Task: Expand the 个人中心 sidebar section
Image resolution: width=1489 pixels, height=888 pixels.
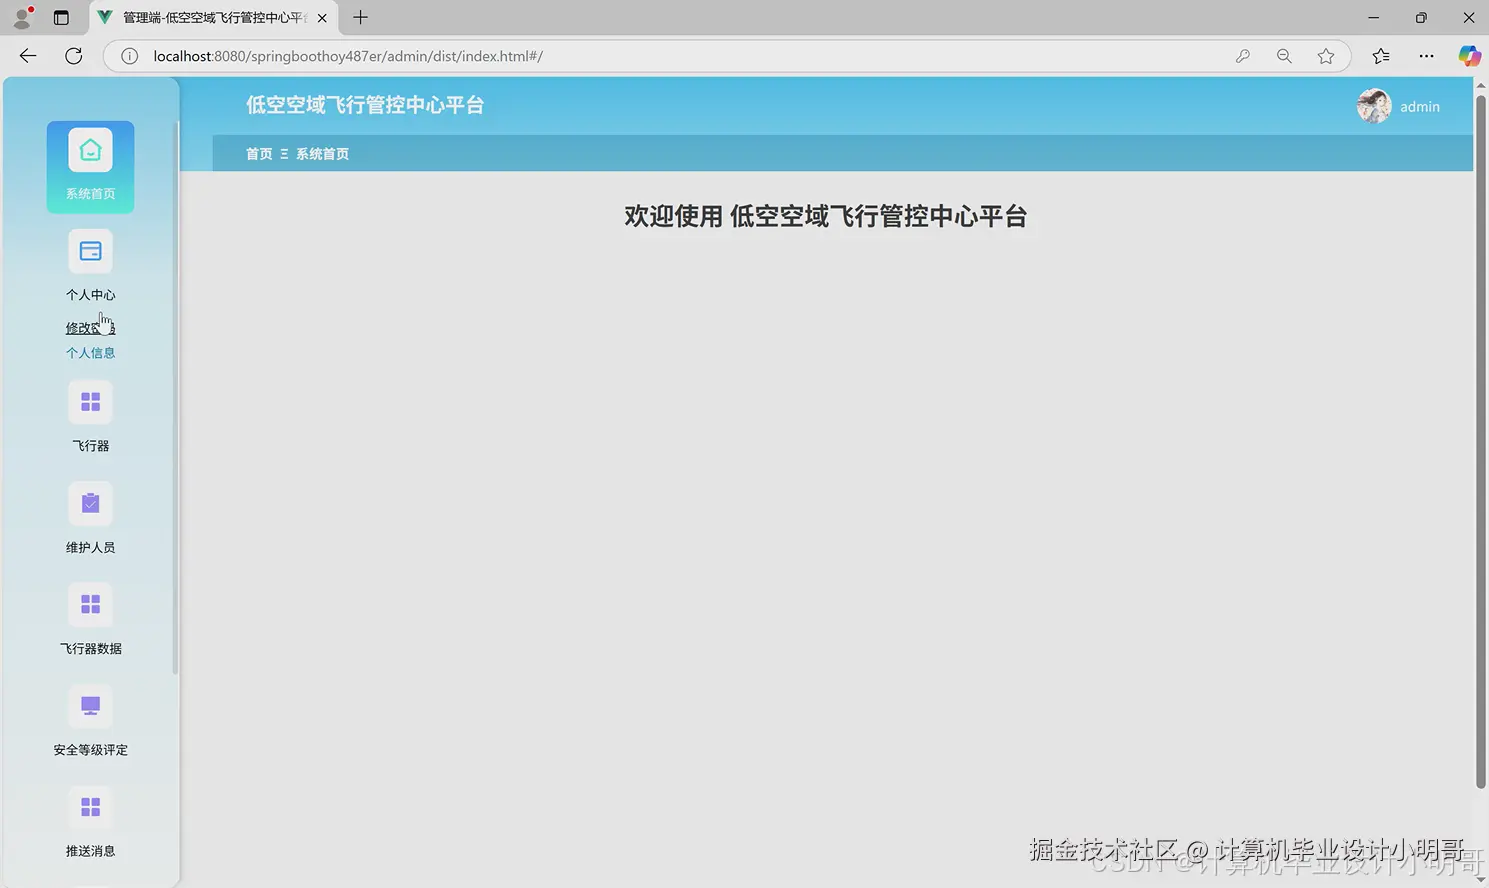Action: [x=90, y=294]
